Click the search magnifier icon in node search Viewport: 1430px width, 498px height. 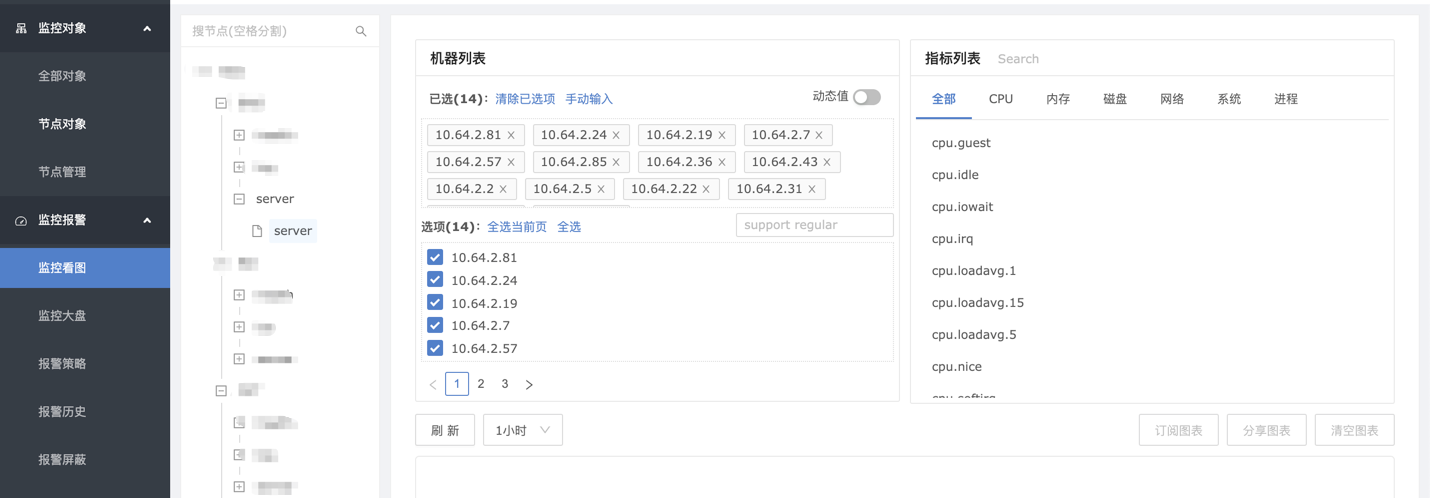click(361, 32)
